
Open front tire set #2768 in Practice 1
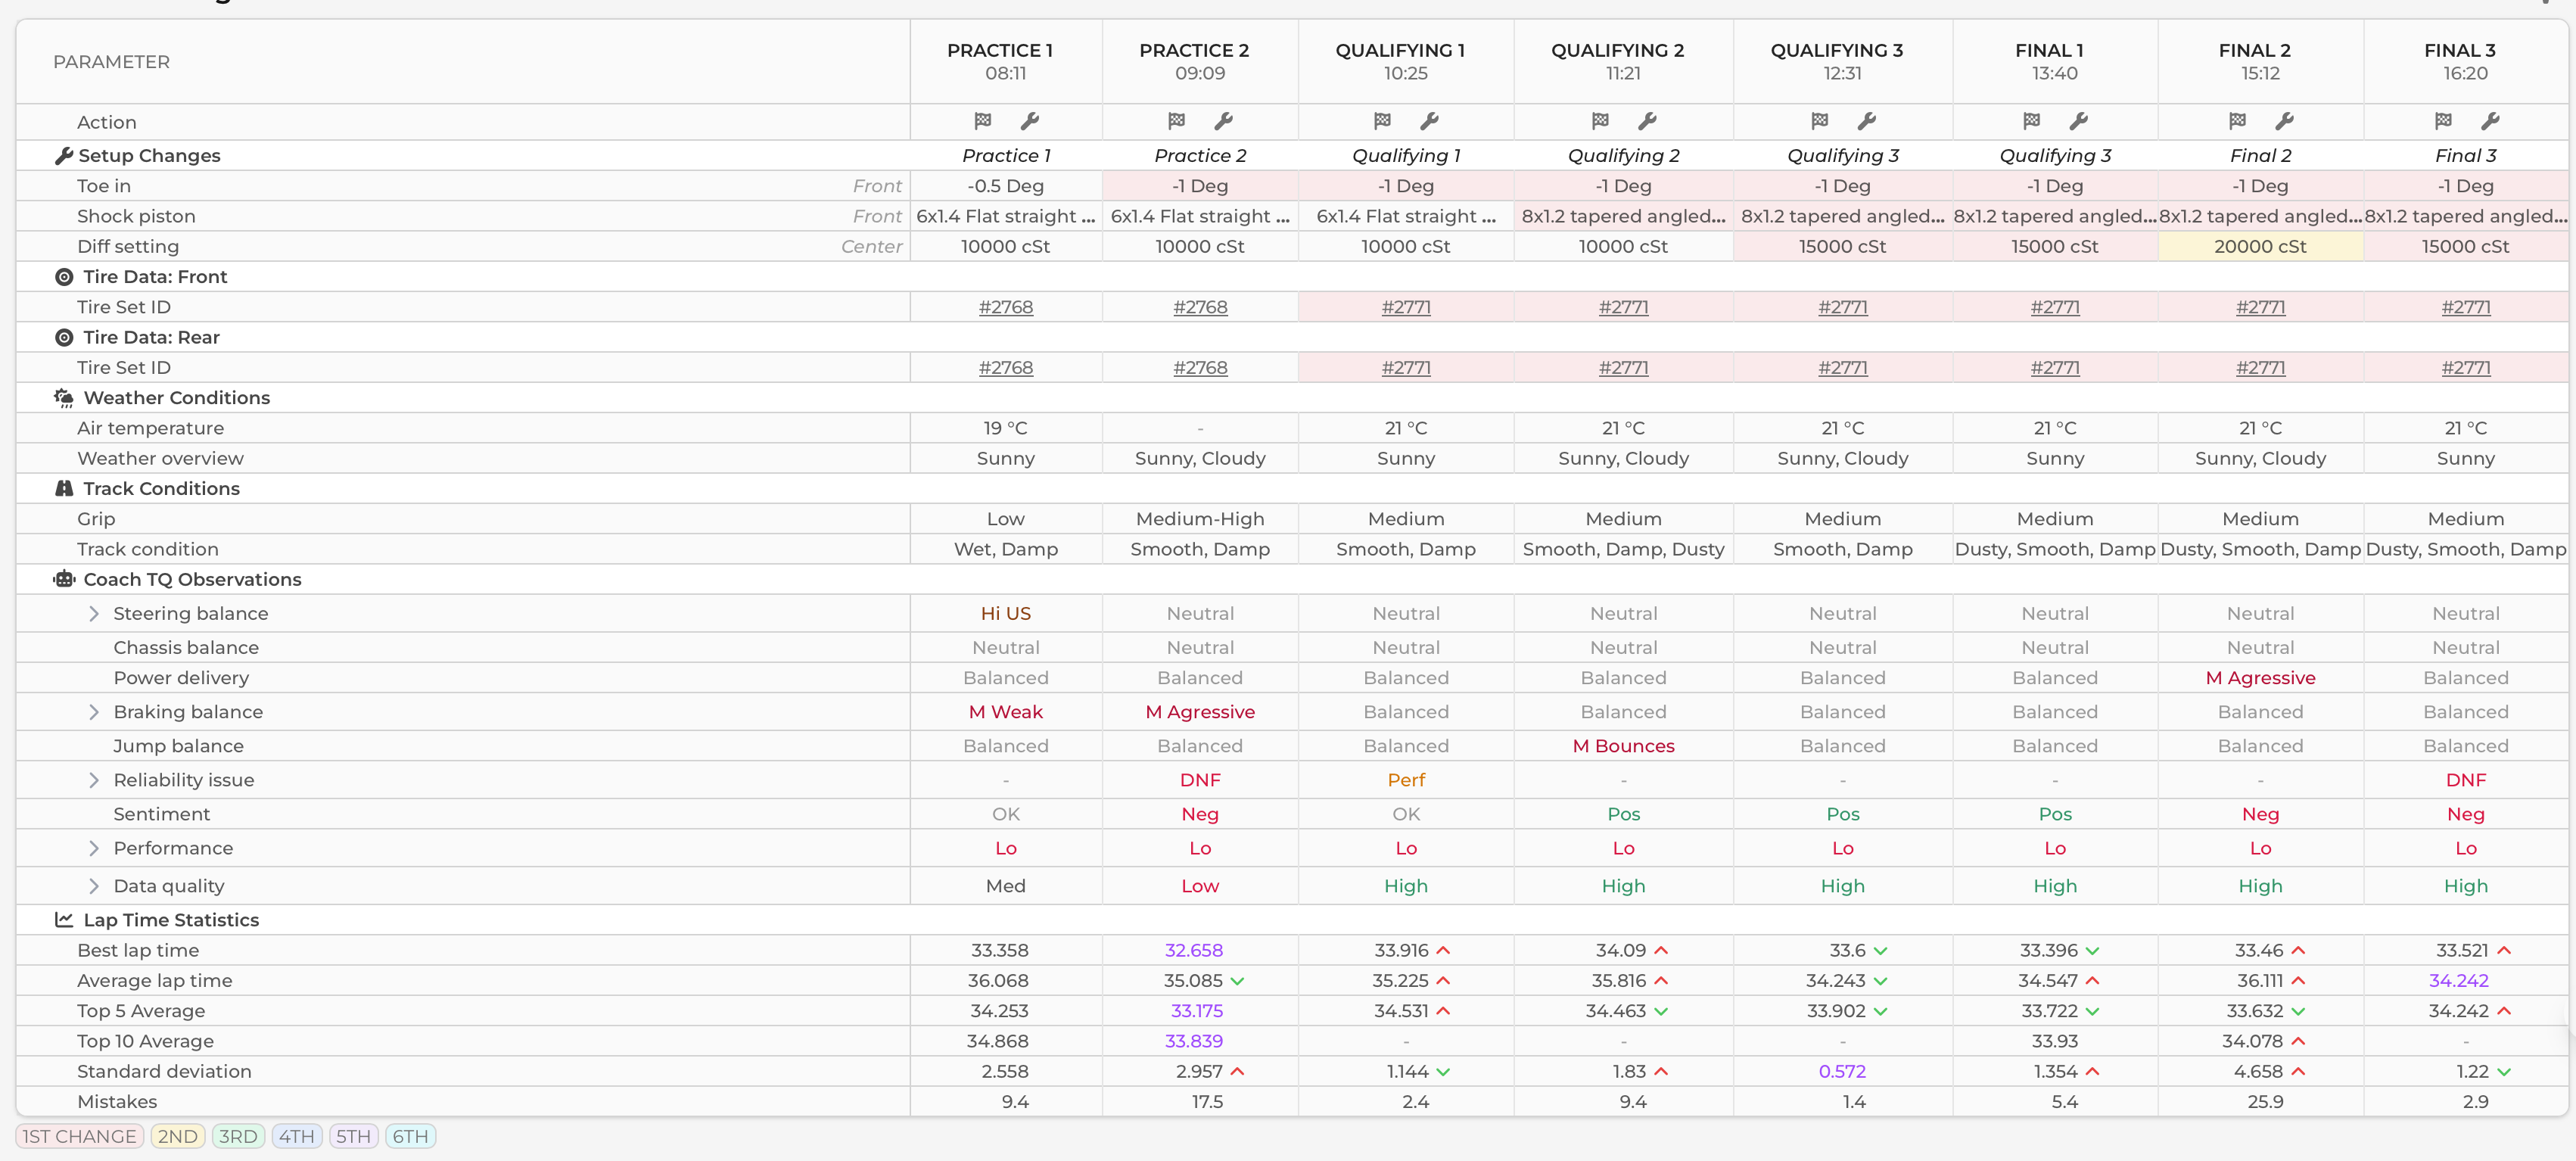tap(1005, 307)
